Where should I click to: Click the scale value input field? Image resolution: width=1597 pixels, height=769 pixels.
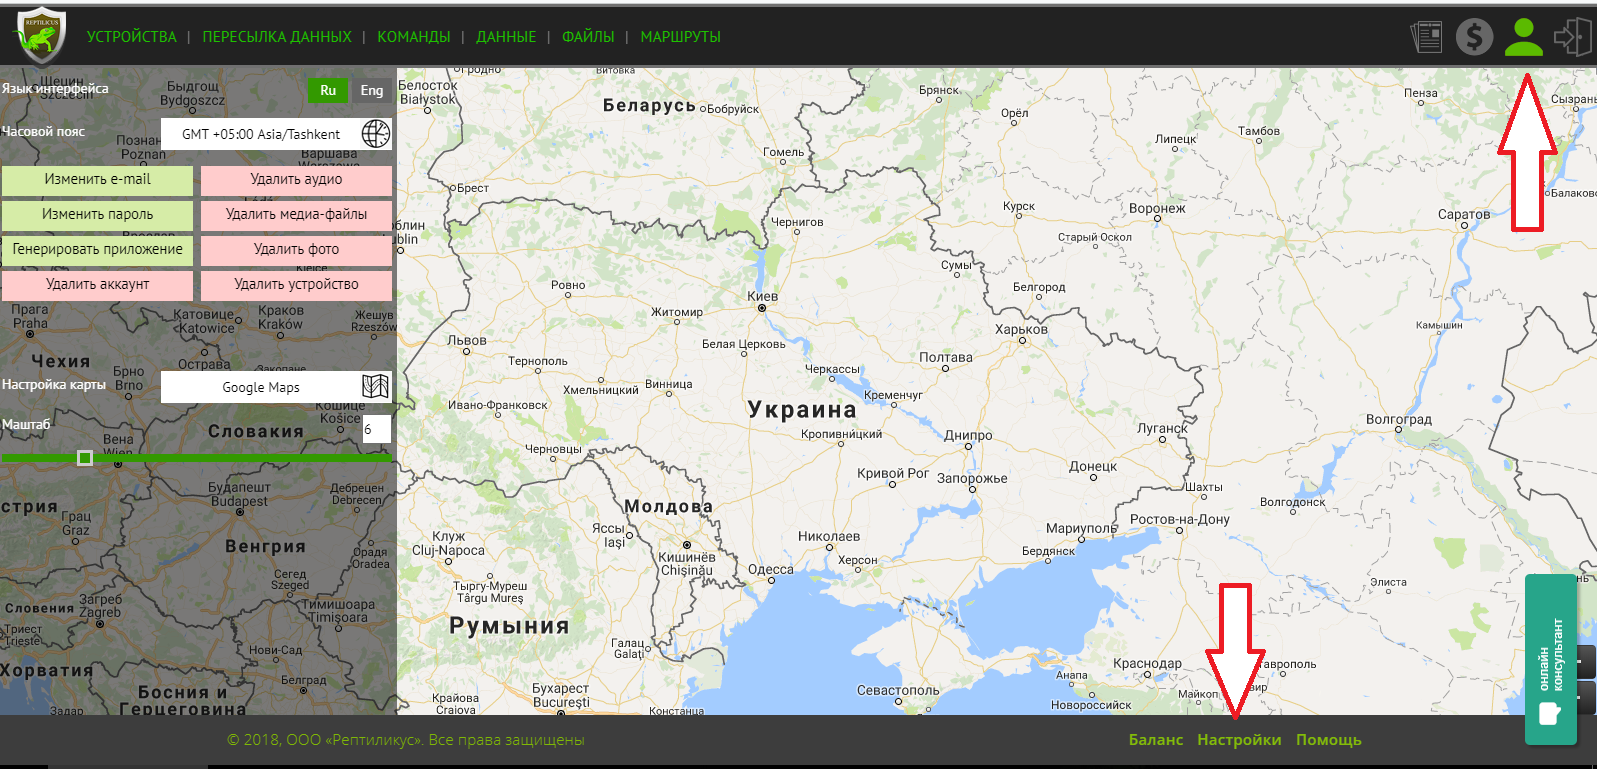[x=376, y=429]
